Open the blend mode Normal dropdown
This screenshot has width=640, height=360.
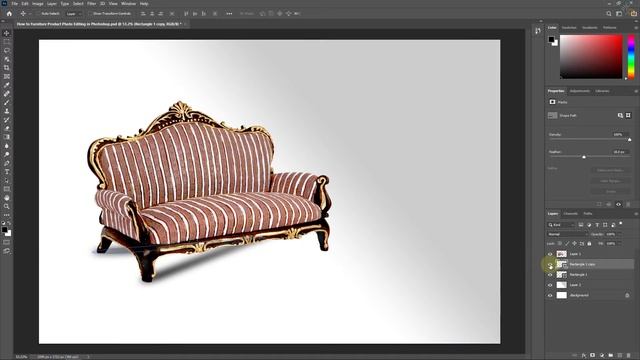coord(567,234)
